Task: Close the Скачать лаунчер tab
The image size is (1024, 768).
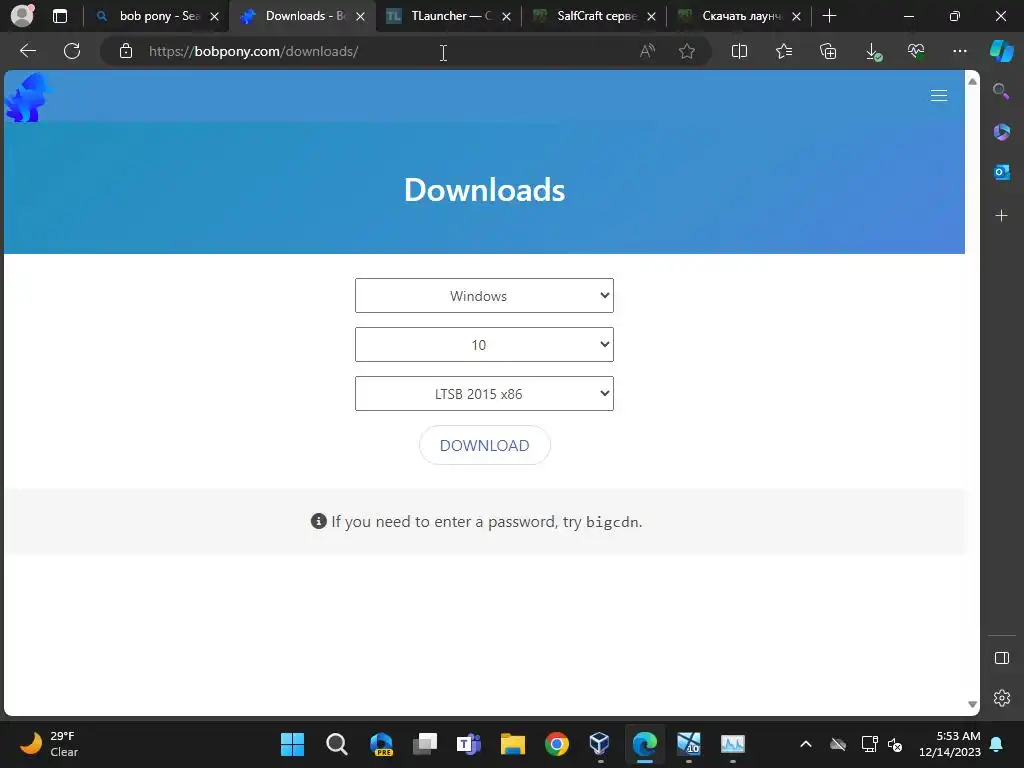Action: tap(796, 16)
